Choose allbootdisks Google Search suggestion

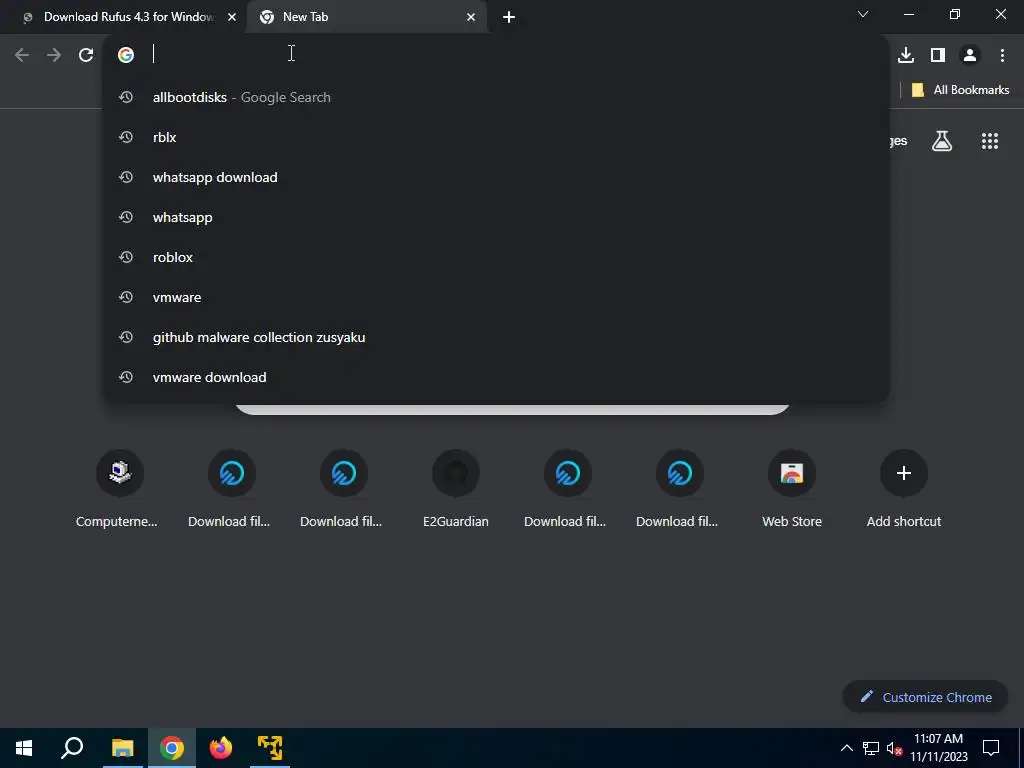(x=496, y=97)
